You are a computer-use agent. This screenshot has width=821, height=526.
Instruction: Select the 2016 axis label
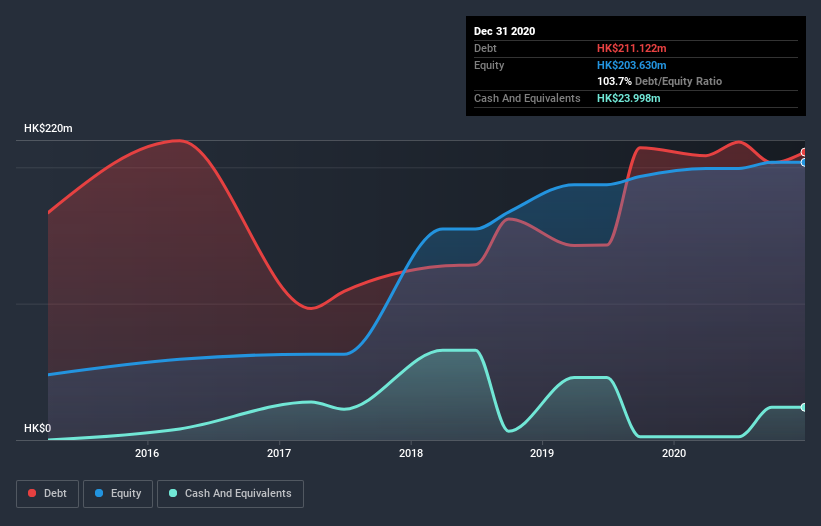click(147, 453)
